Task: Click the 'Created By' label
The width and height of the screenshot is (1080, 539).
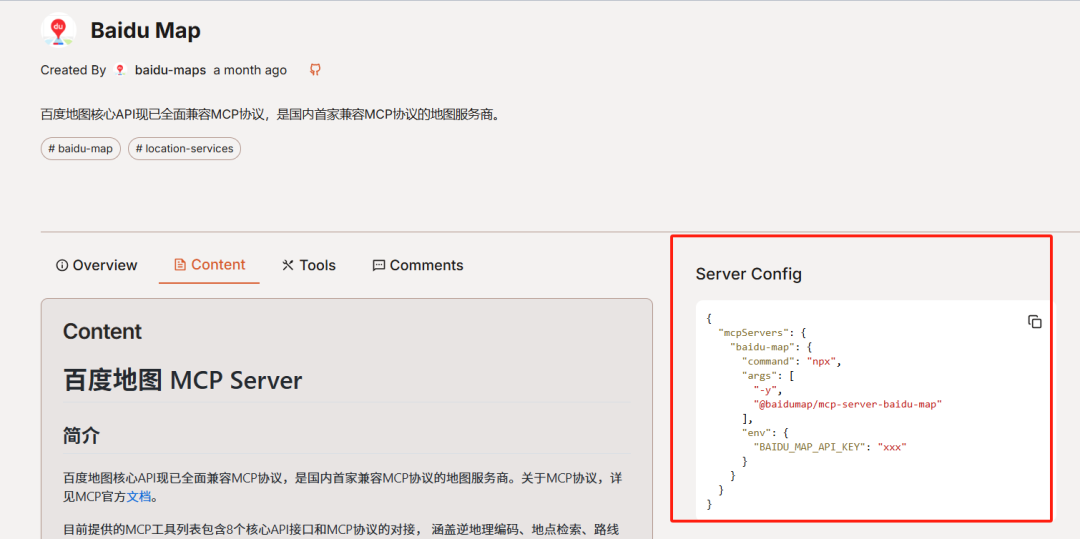Action: pyautogui.click(x=73, y=70)
